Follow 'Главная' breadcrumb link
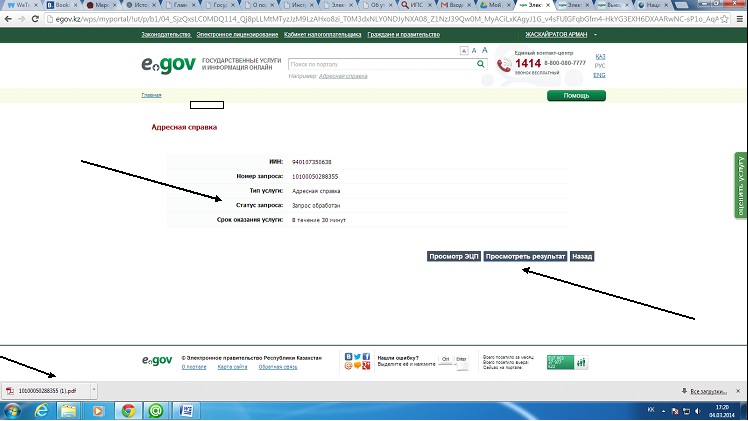The height and width of the screenshot is (421, 748). (x=151, y=95)
